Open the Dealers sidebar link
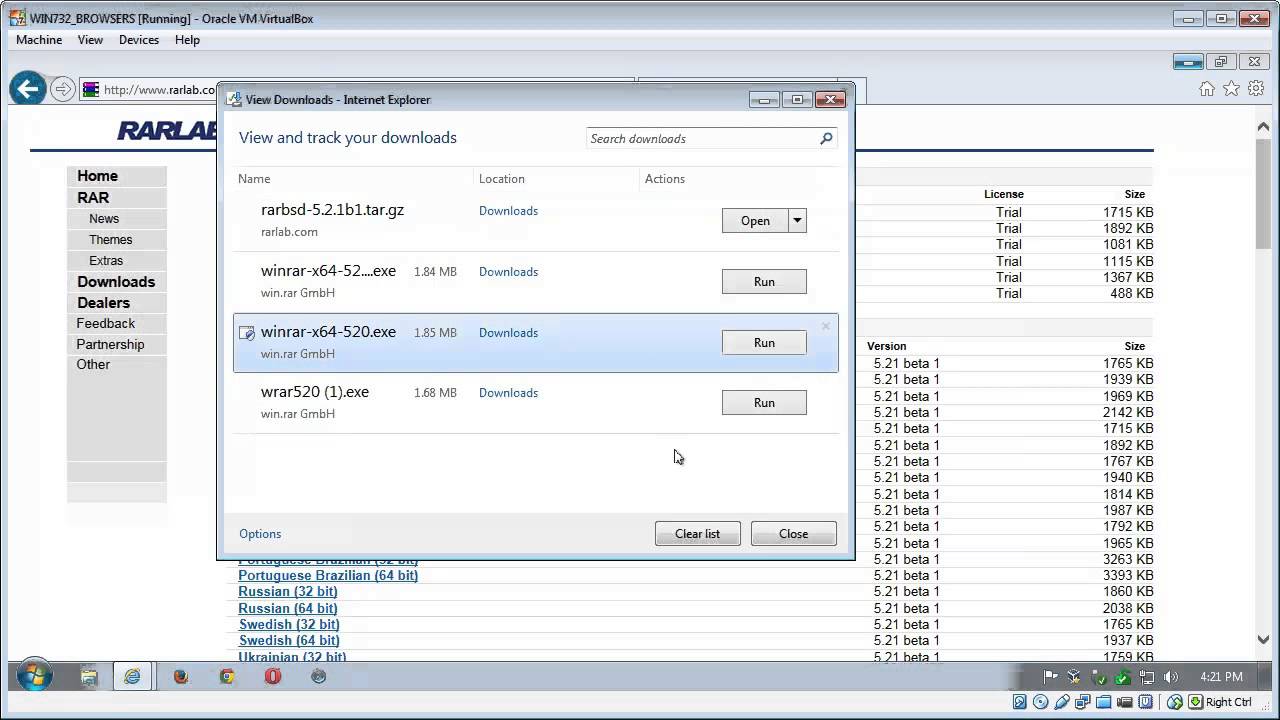 click(103, 303)
